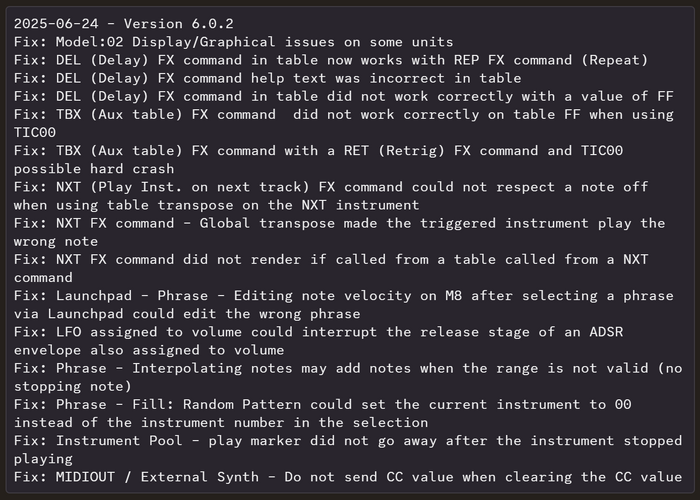Click the LFO assigned to volume fix line

point(339,330)
